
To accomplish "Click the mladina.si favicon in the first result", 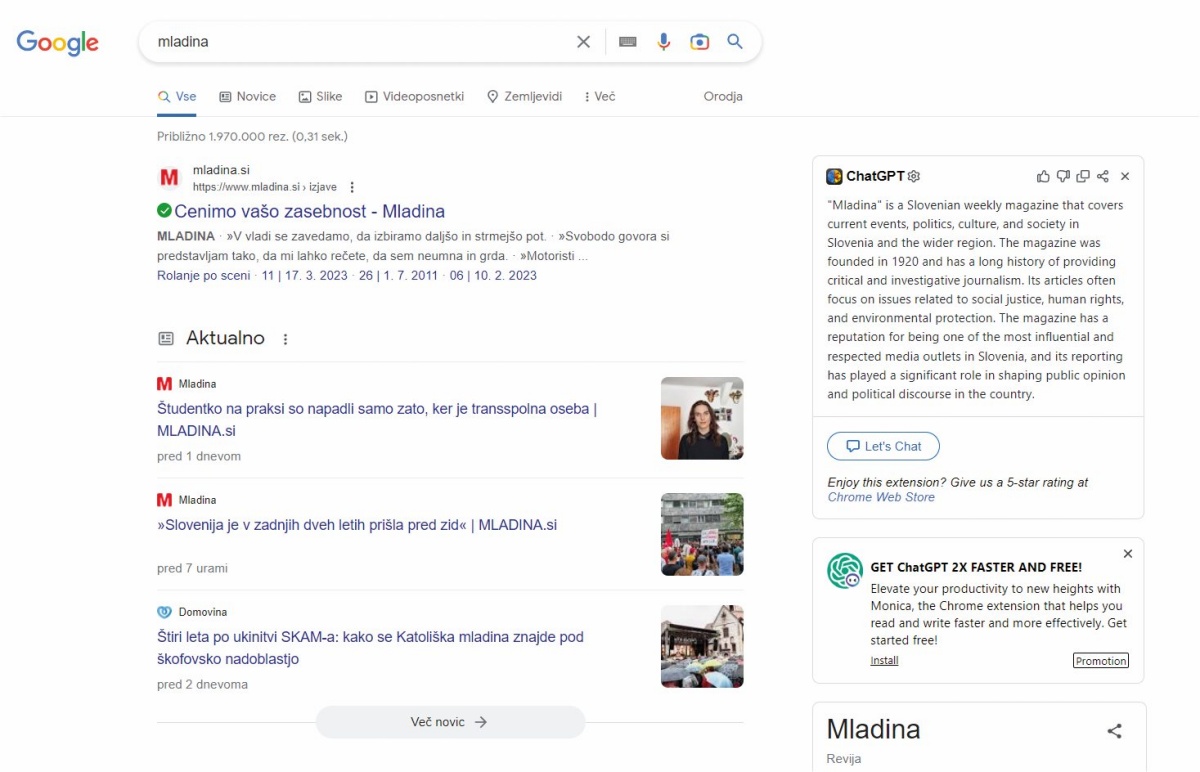I will (169, 178).
